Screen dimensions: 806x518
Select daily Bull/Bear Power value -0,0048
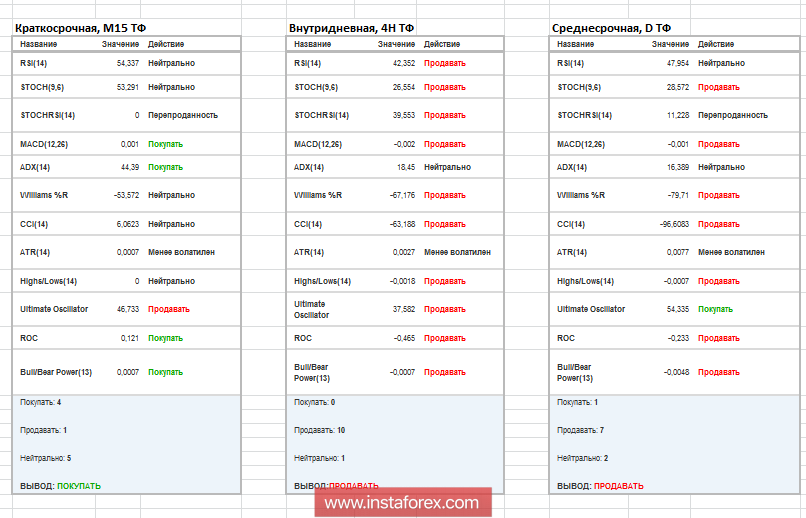coord(676,372)
